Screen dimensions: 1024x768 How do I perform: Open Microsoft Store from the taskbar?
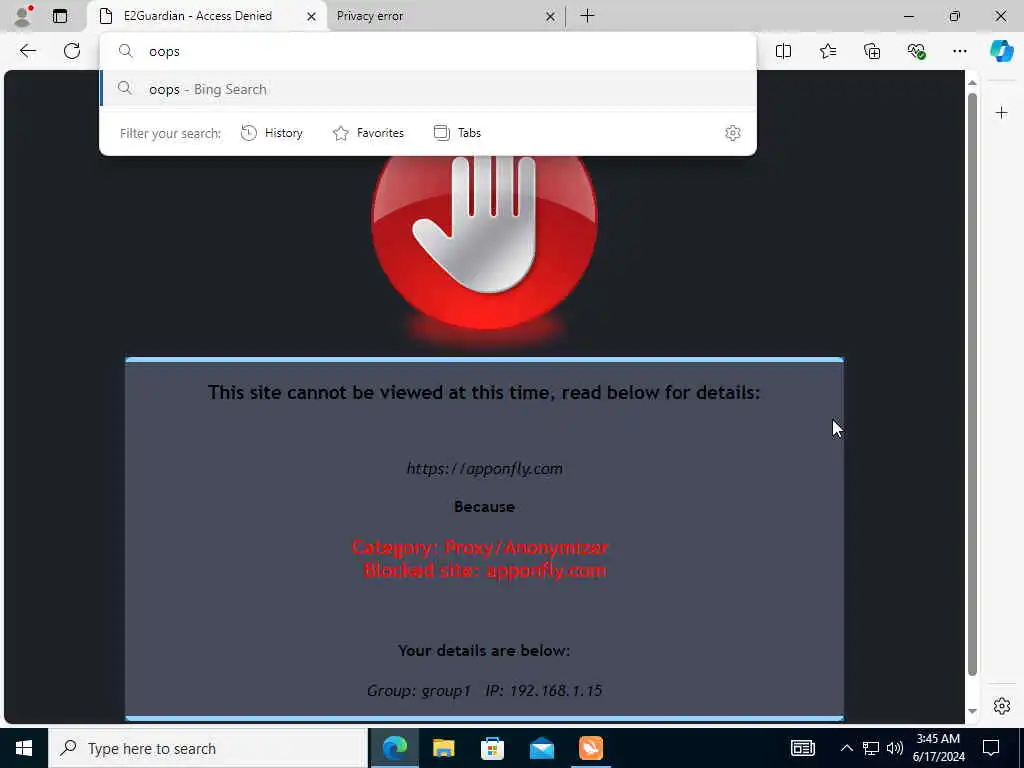click(x=492, y=748)
